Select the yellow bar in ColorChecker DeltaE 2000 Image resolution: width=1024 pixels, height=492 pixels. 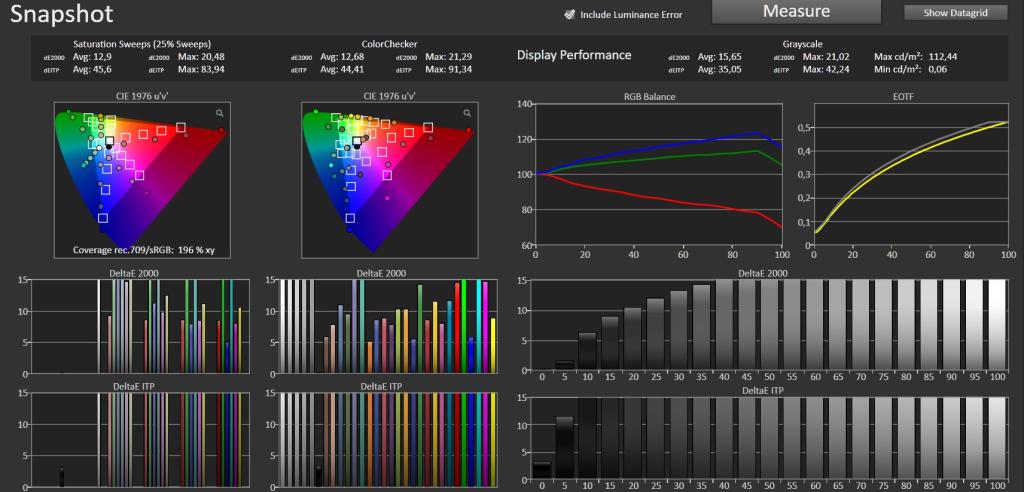click(493, 346)
